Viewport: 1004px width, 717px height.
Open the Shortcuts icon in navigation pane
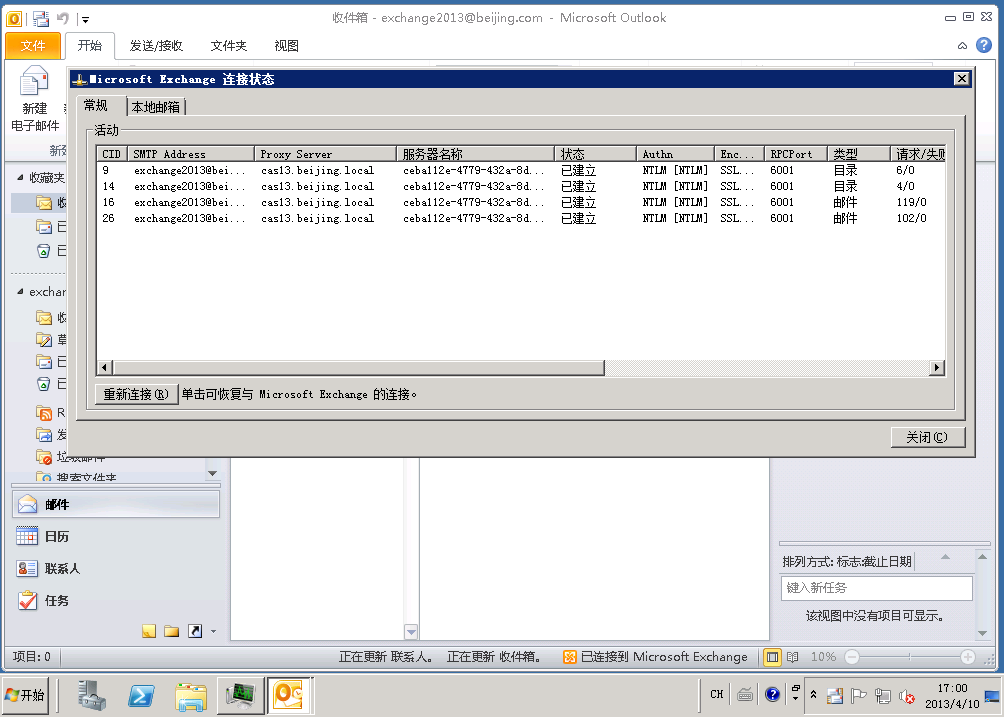point(195,631)
